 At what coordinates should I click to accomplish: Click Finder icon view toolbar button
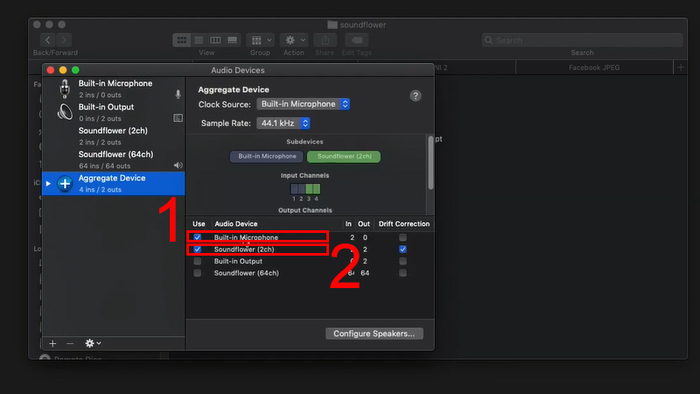182,40
